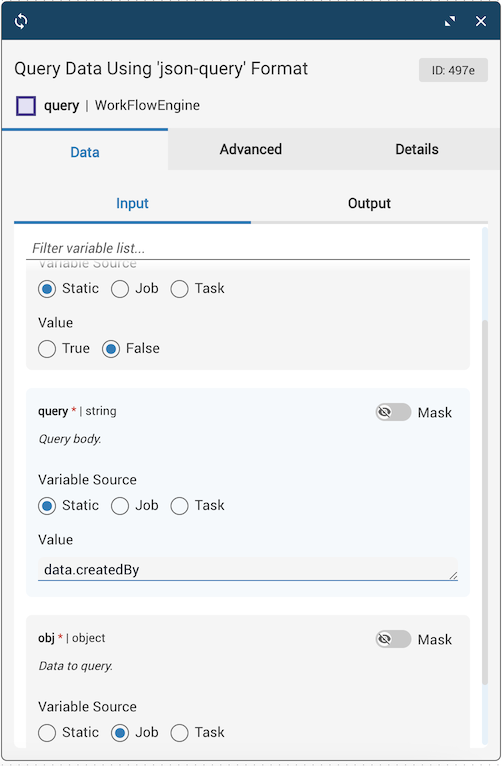This screenshot has width=503, height=766.
Task: Click the text area resize handle
Action: point(454,576)
